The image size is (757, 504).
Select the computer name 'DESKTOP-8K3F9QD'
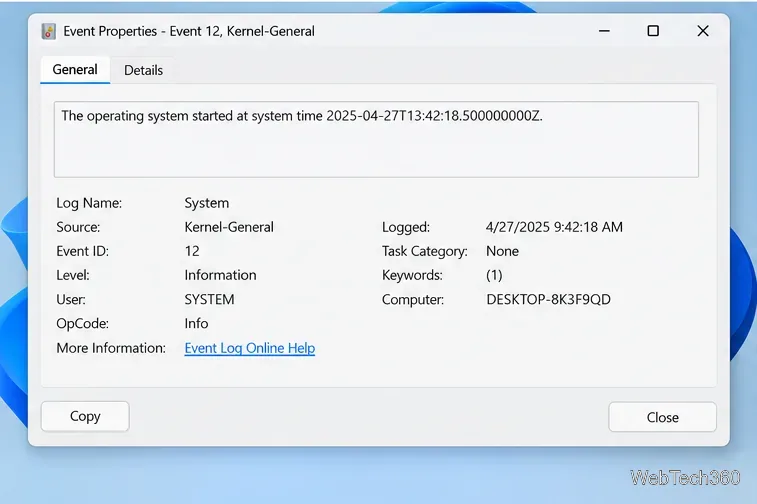click(548, 299)
